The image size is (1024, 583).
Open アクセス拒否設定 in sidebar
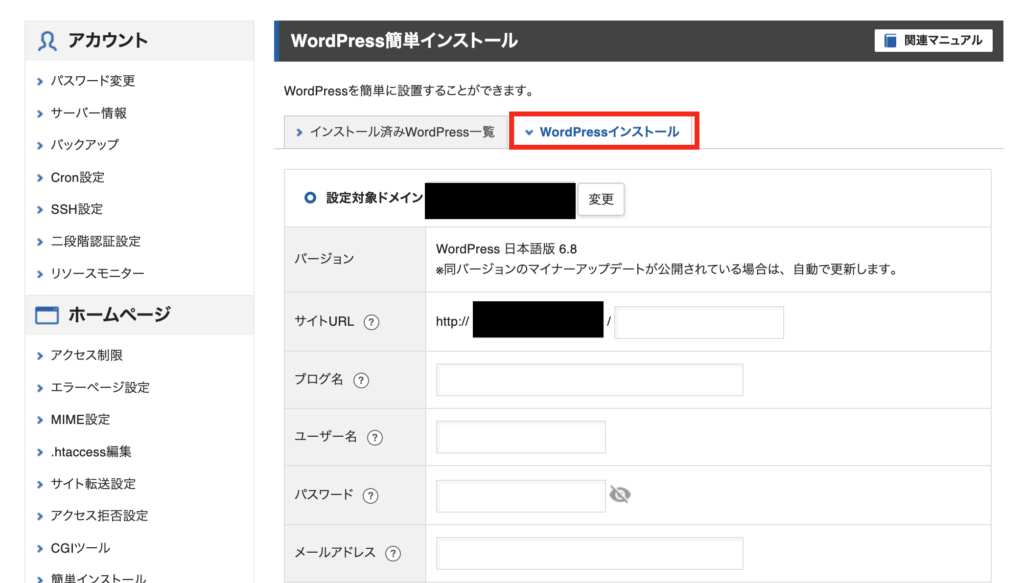tap(99, 516)
